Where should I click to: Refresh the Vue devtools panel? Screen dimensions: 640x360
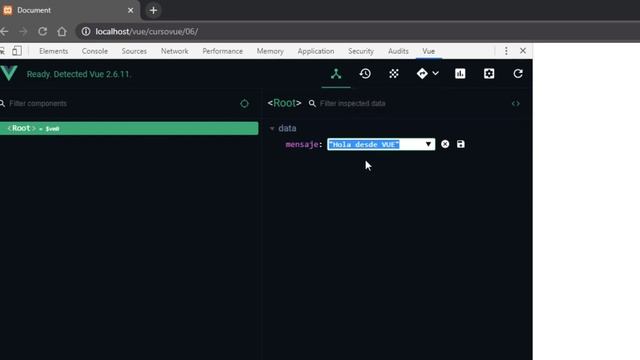coord(518,74)
